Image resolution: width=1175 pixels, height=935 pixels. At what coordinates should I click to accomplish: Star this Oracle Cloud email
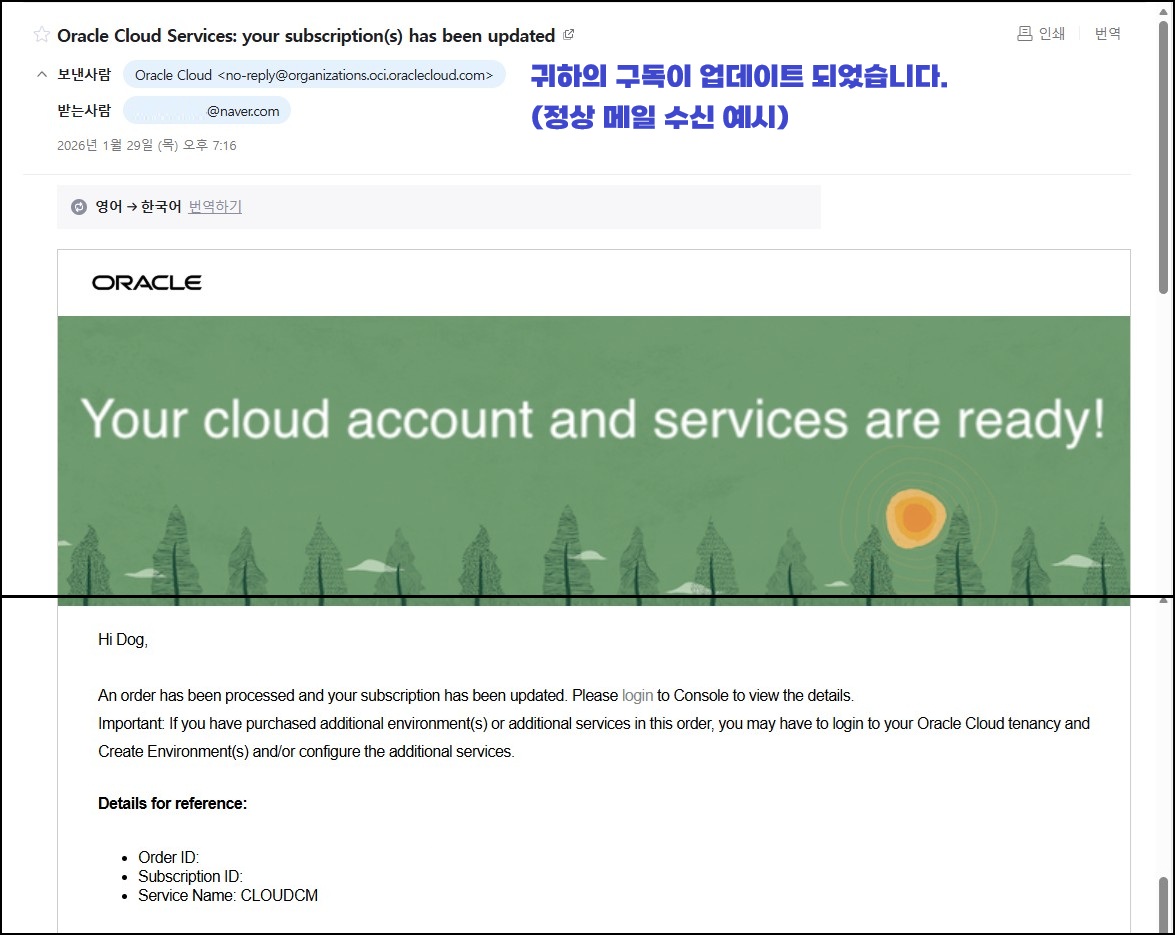coord(41,34)
